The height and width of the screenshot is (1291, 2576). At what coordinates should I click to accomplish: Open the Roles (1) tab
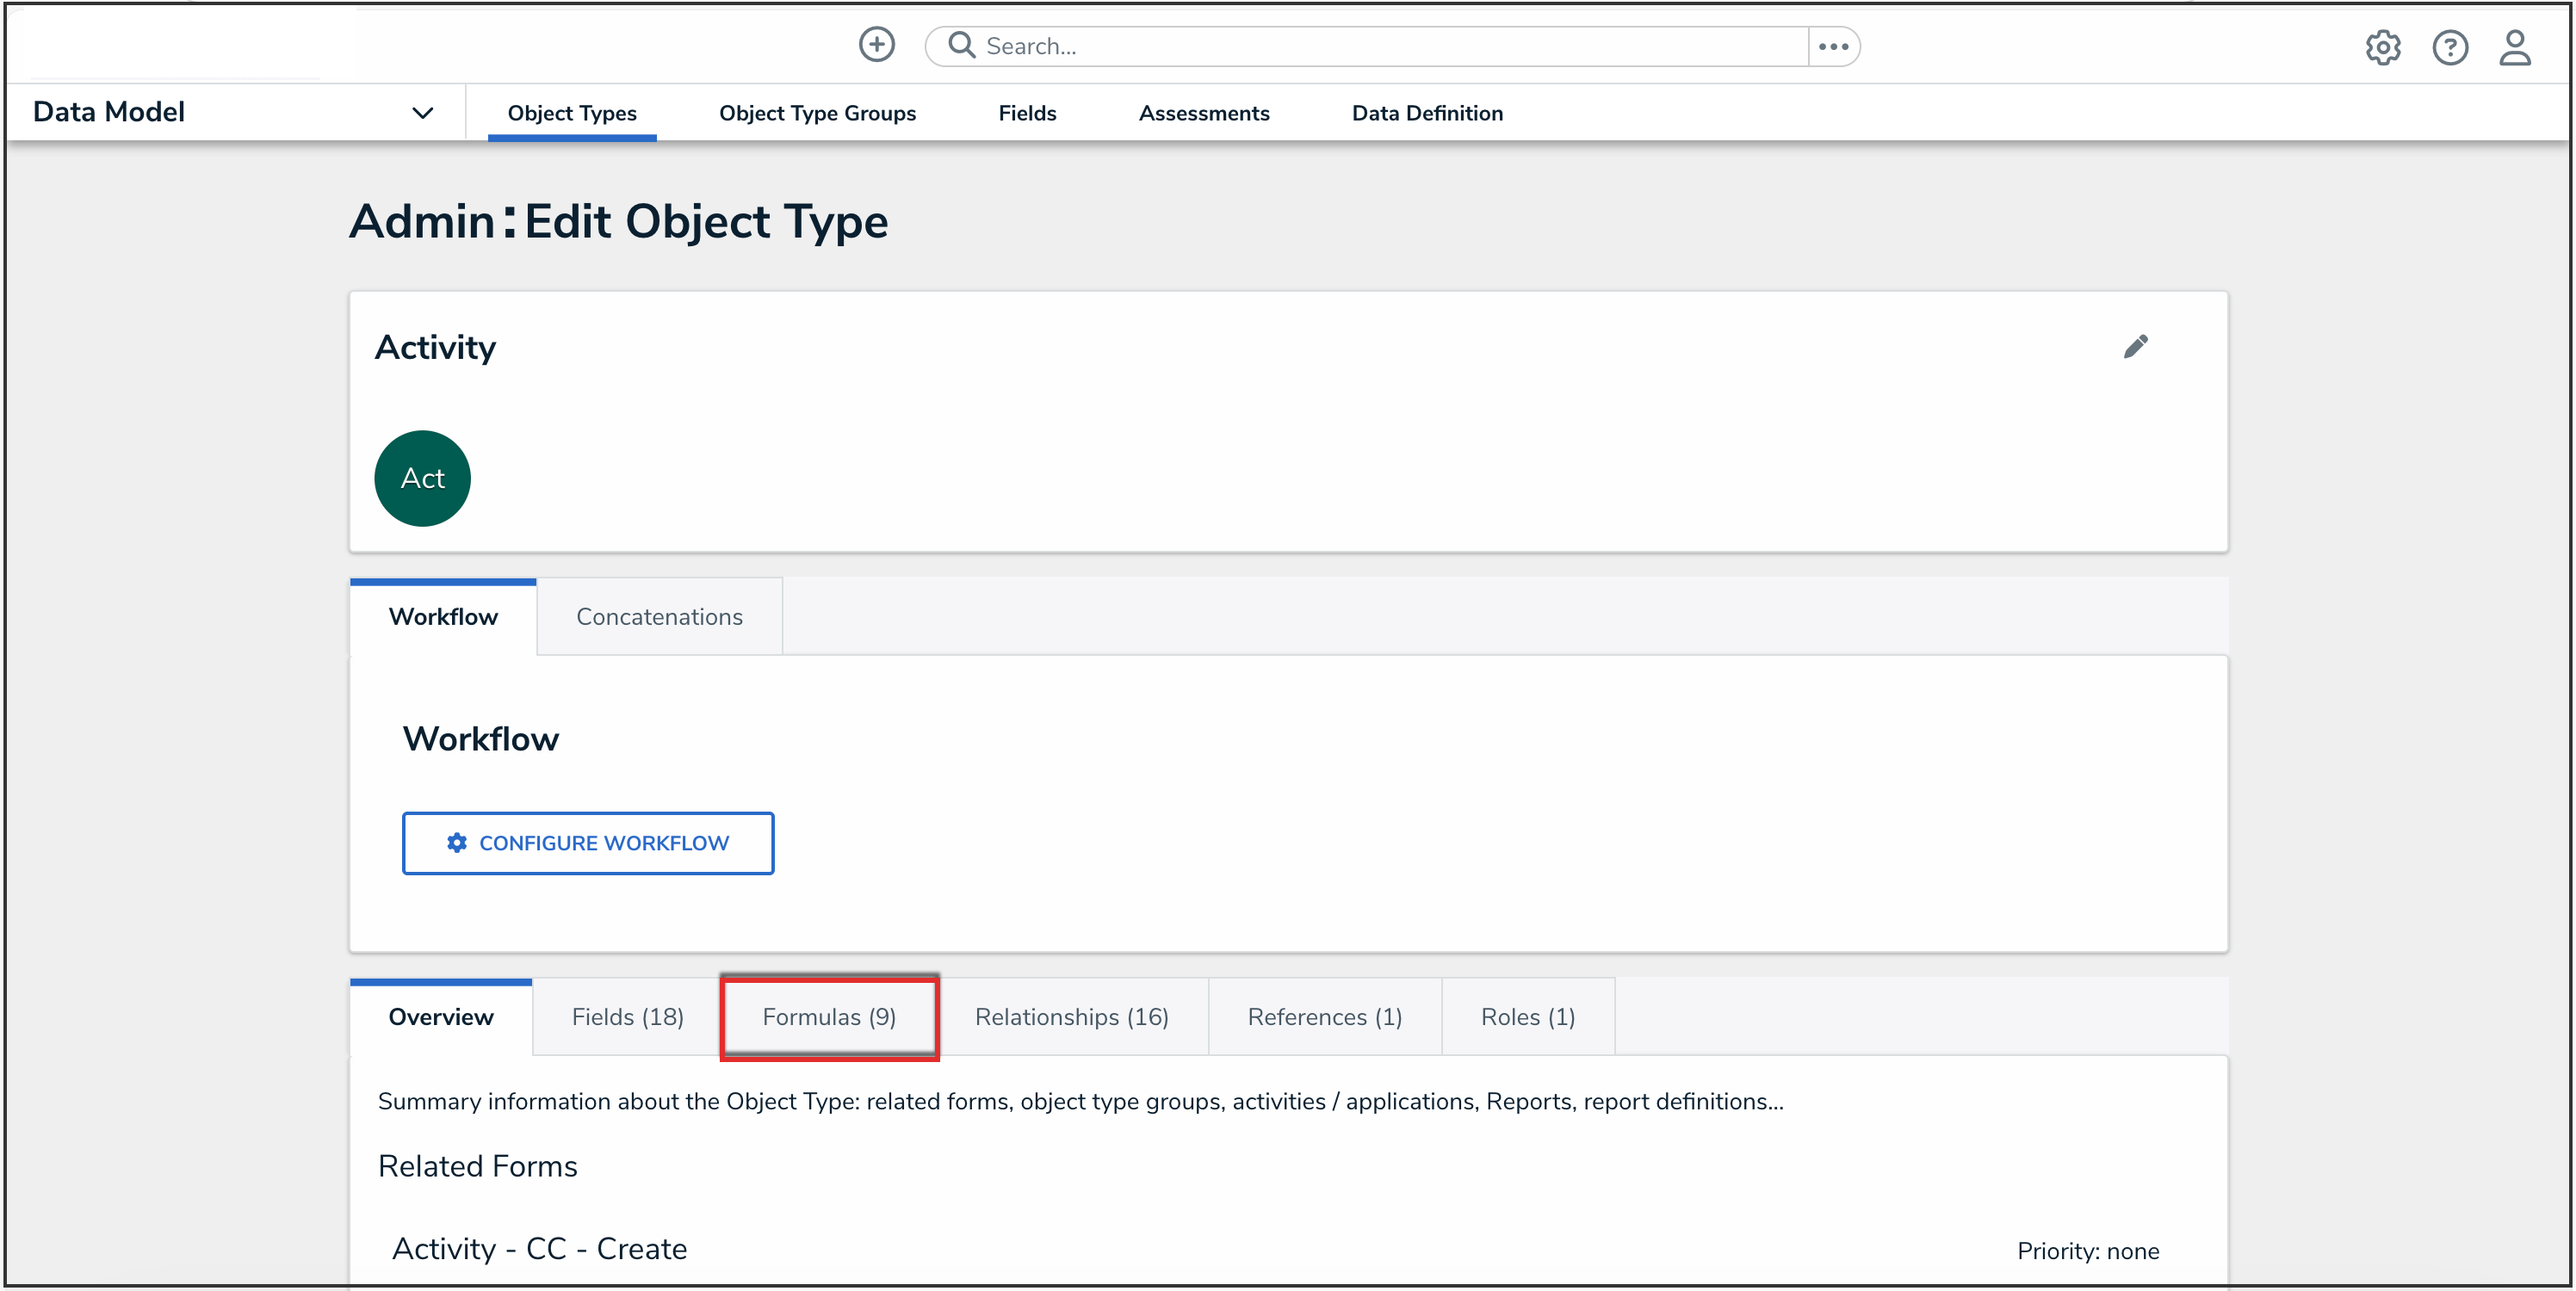tap(1527, 1016)
